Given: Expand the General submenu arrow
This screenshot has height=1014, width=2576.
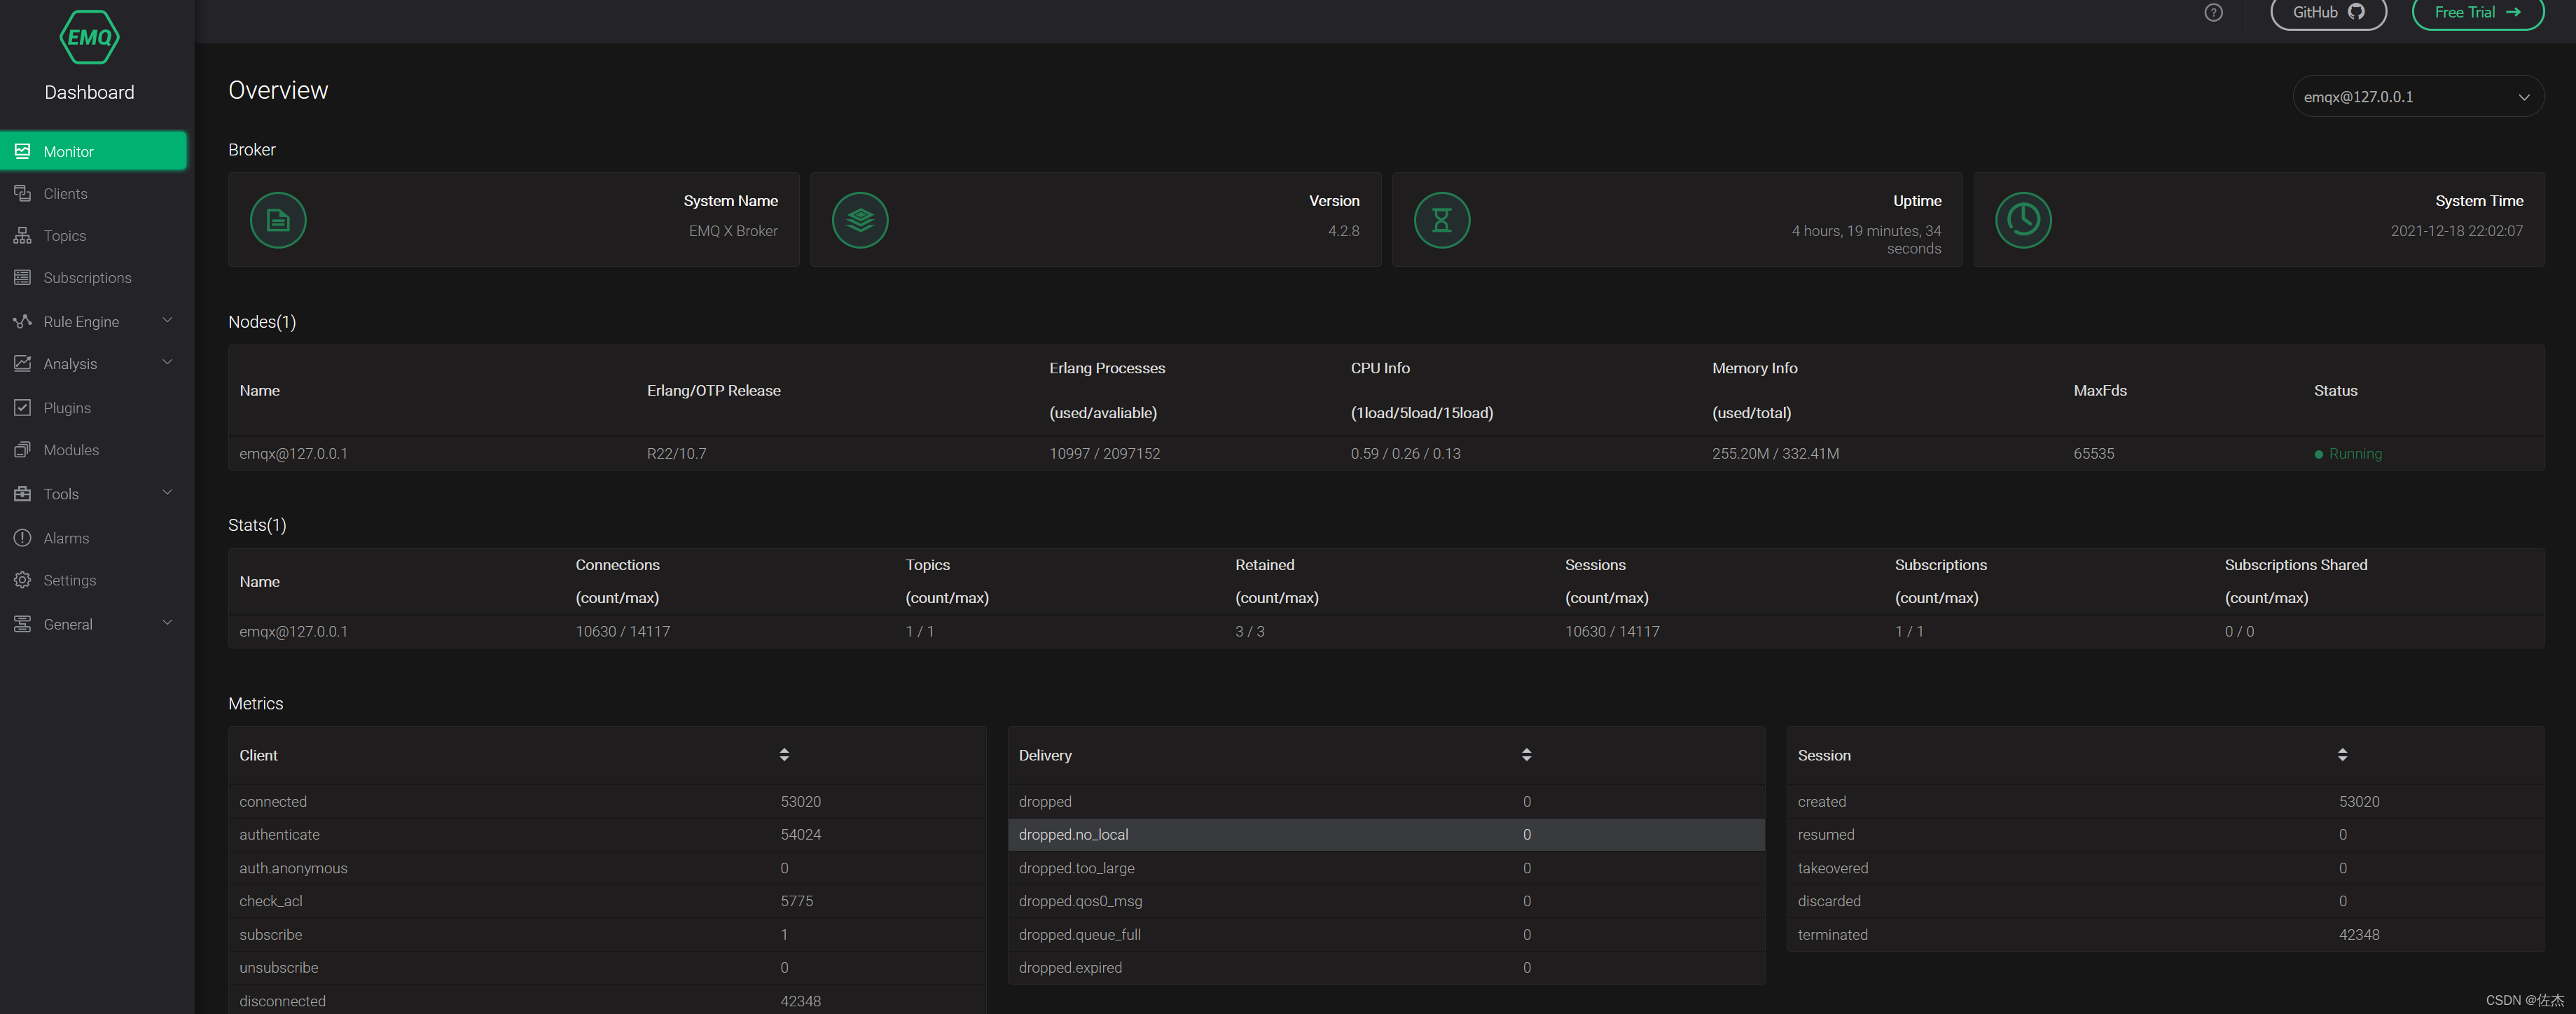Looking at the screenshot, I should (167, 622).
